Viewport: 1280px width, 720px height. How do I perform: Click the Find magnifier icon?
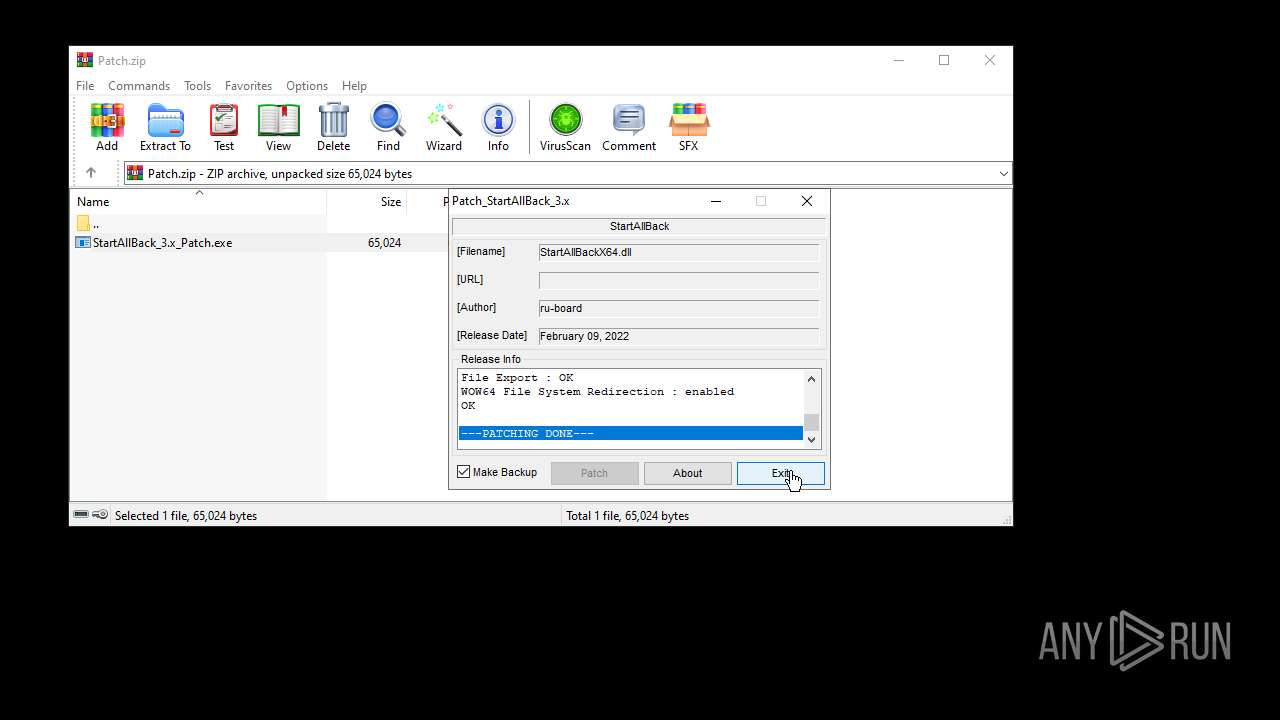tap(388, 127)
